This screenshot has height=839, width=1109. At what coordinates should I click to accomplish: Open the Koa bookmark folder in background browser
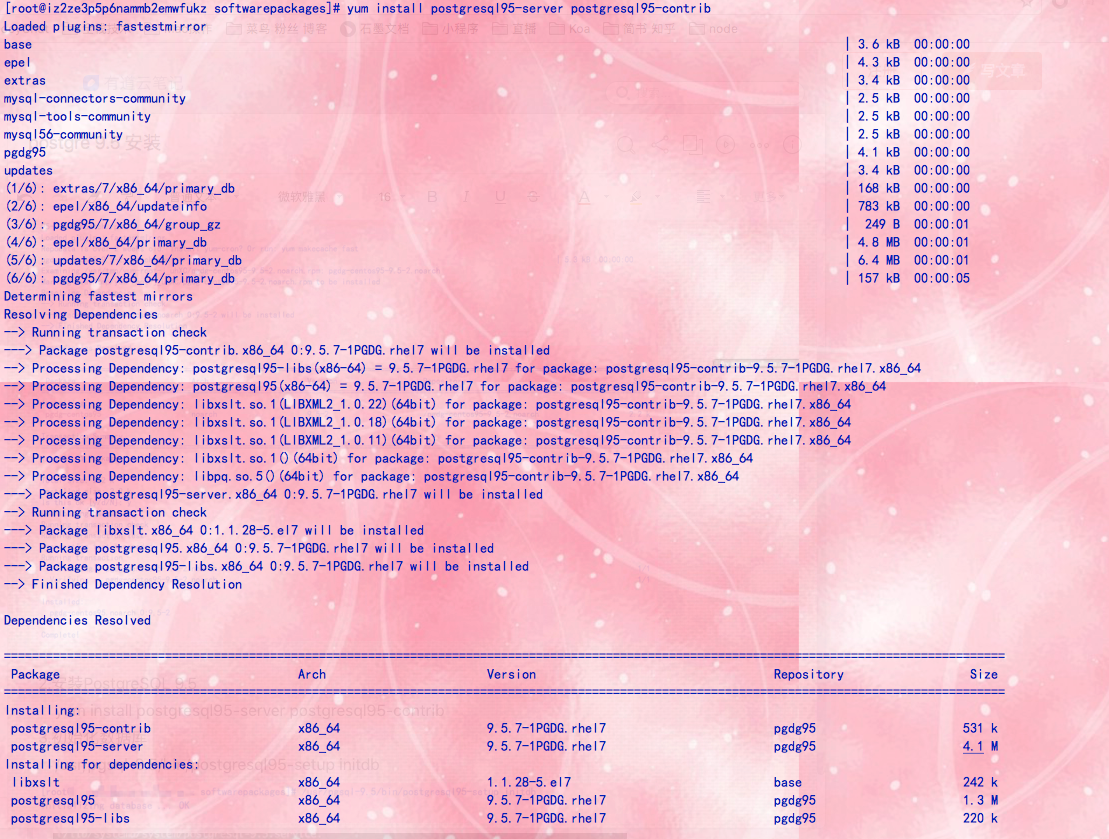[570, 29]
